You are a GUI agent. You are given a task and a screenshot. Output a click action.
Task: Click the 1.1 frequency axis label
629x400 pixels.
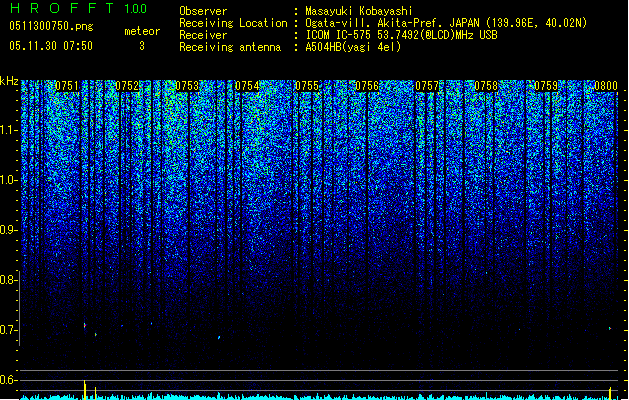(x=9, y=130)
